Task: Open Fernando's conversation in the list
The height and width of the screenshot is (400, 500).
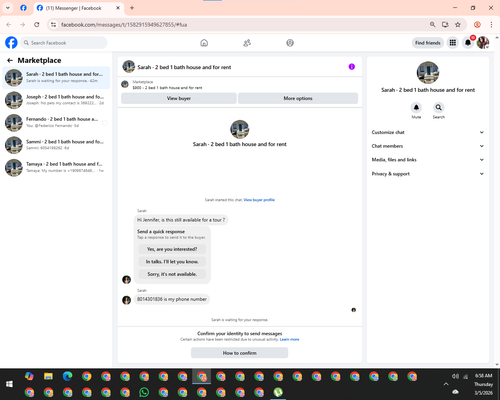Action: click(x=56, y=122)
